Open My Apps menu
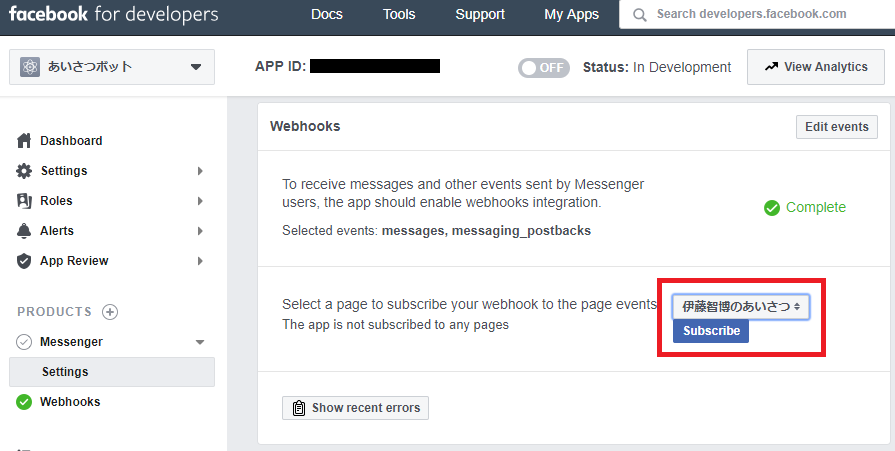 (x=571, y=15)
